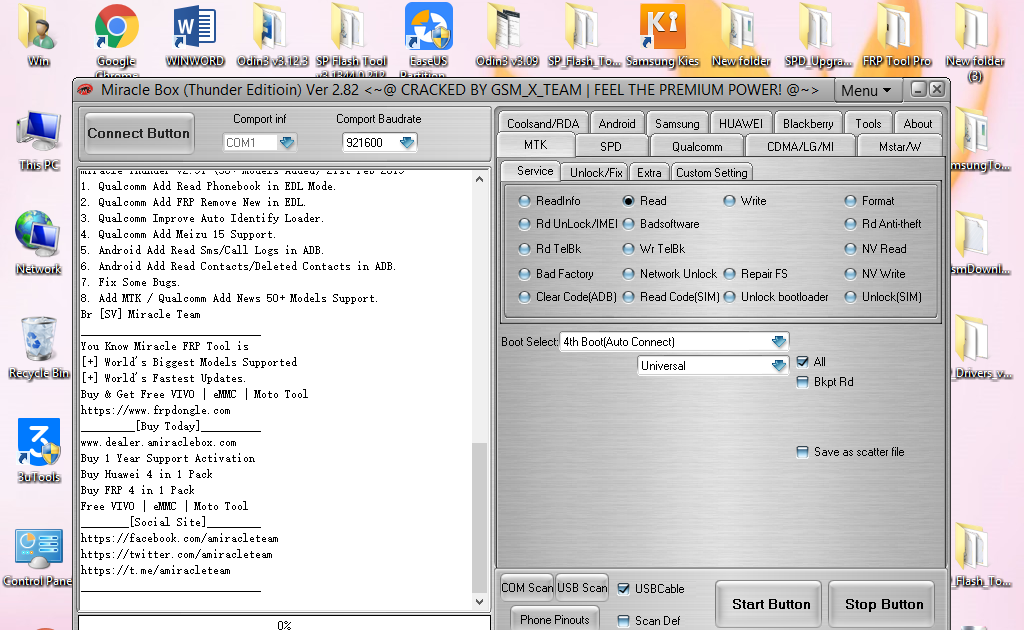Image resolution: width=1024 pixels, height=630 pixels.
Task: Select the NV Read radio option
Action: [x=850, y=249]
